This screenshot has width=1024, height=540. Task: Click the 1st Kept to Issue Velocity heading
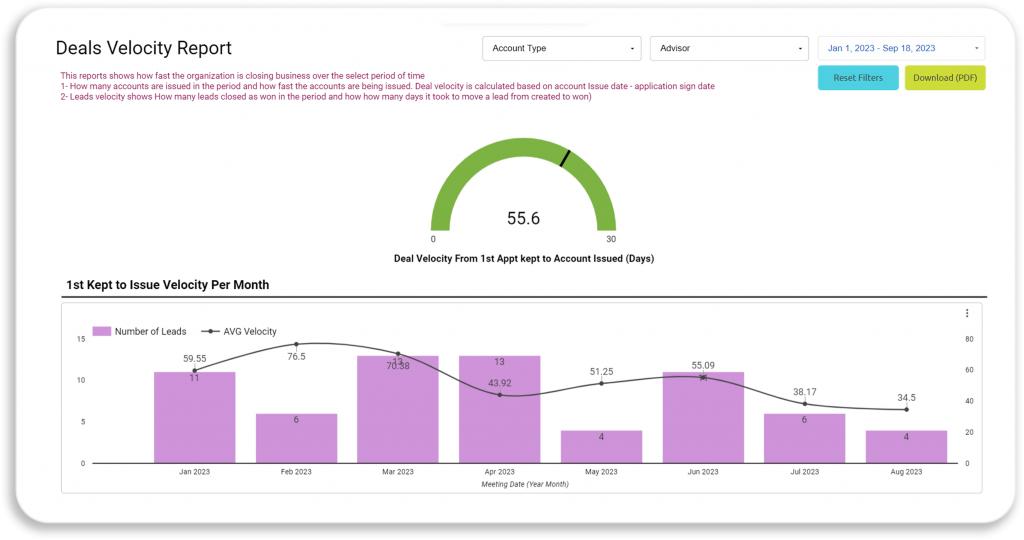click(168, 285)
